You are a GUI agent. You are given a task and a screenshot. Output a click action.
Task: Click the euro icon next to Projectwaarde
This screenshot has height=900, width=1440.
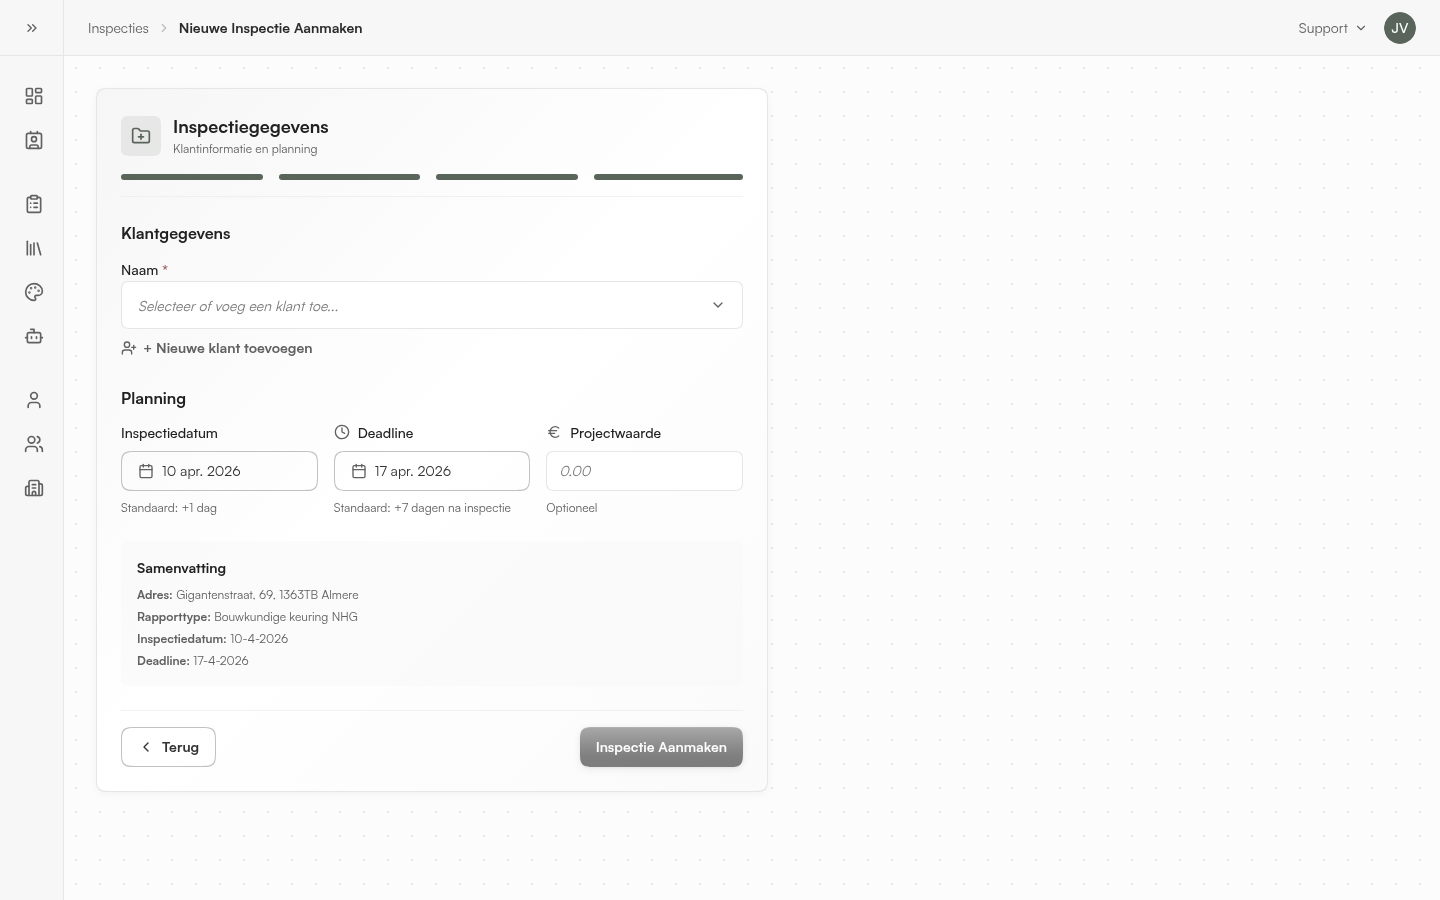554,432
